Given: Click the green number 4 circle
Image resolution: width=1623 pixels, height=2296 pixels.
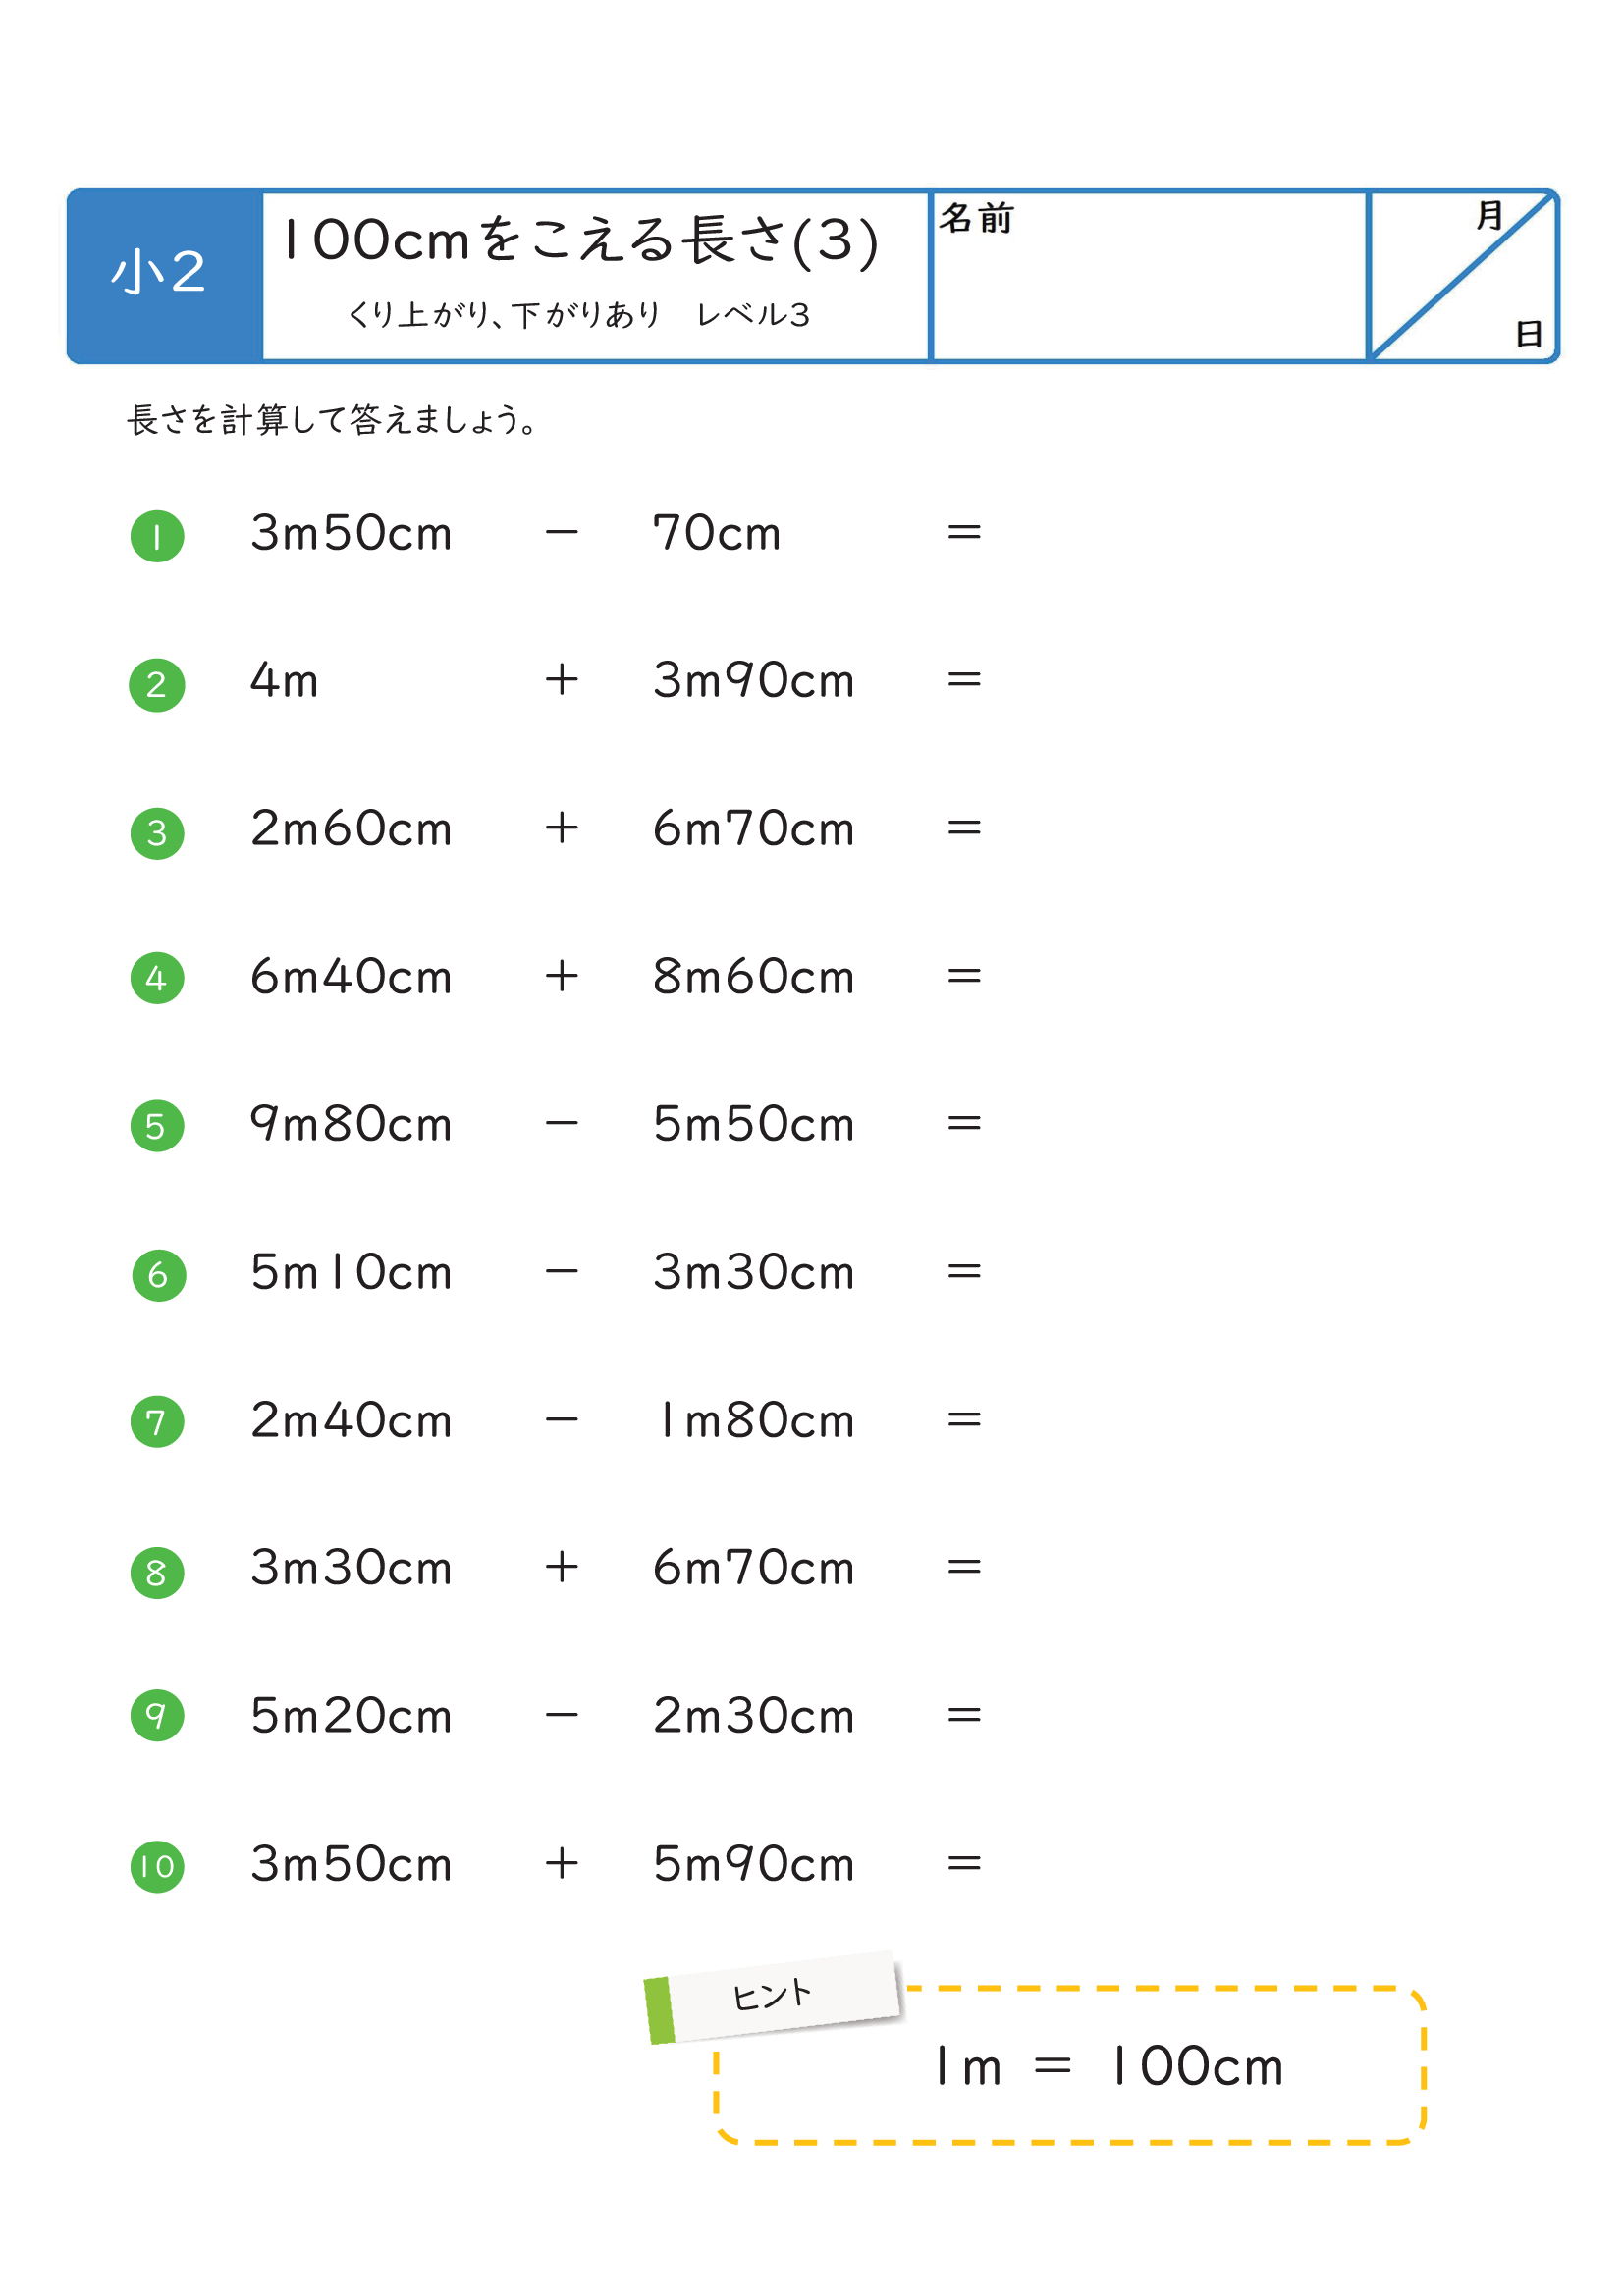Looking at the screenshot, I should tap(157, 978).
